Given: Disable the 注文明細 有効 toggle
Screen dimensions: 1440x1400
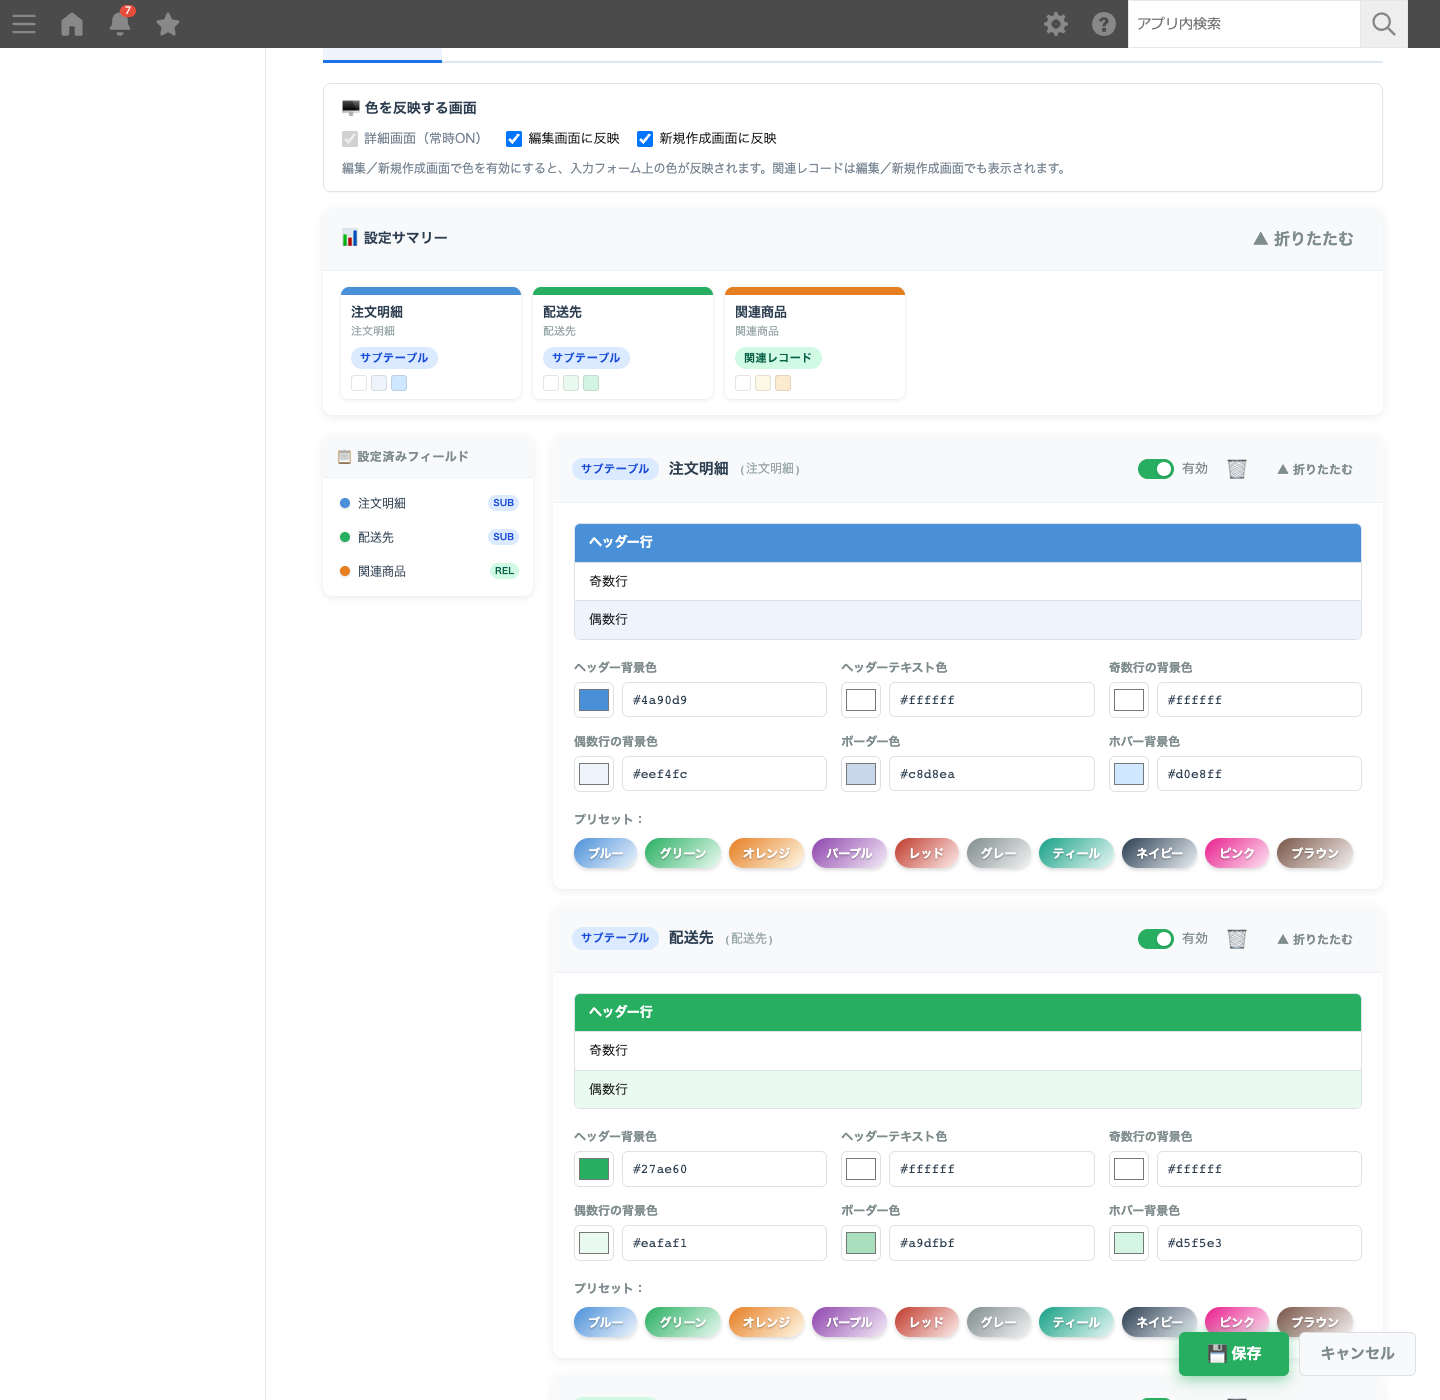Looking at the screenshot, I should [x=1156, y=469].
